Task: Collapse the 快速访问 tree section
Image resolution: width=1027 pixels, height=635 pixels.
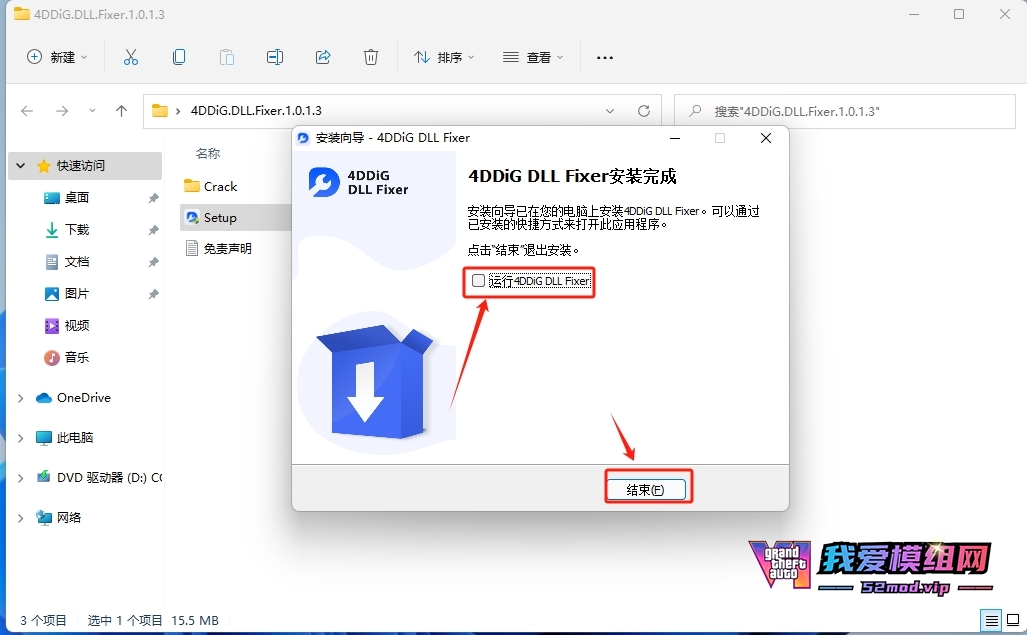Action: click(x=21, y=166)
